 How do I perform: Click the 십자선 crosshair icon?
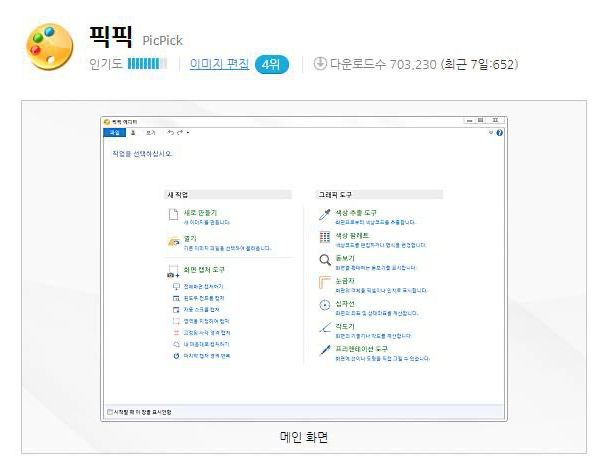coord(325,305)
